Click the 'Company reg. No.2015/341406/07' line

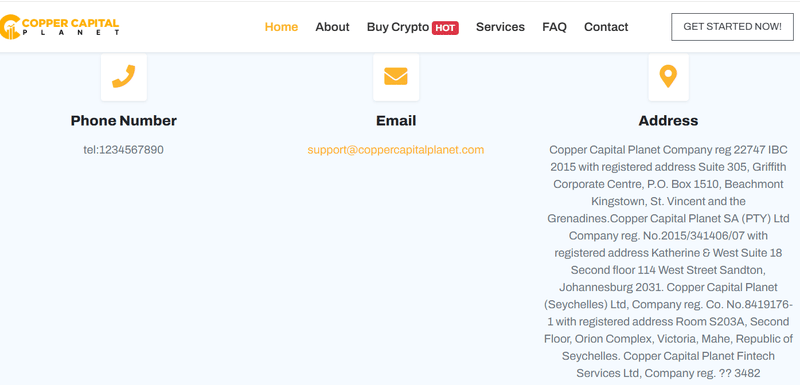(x=668, y=236)
